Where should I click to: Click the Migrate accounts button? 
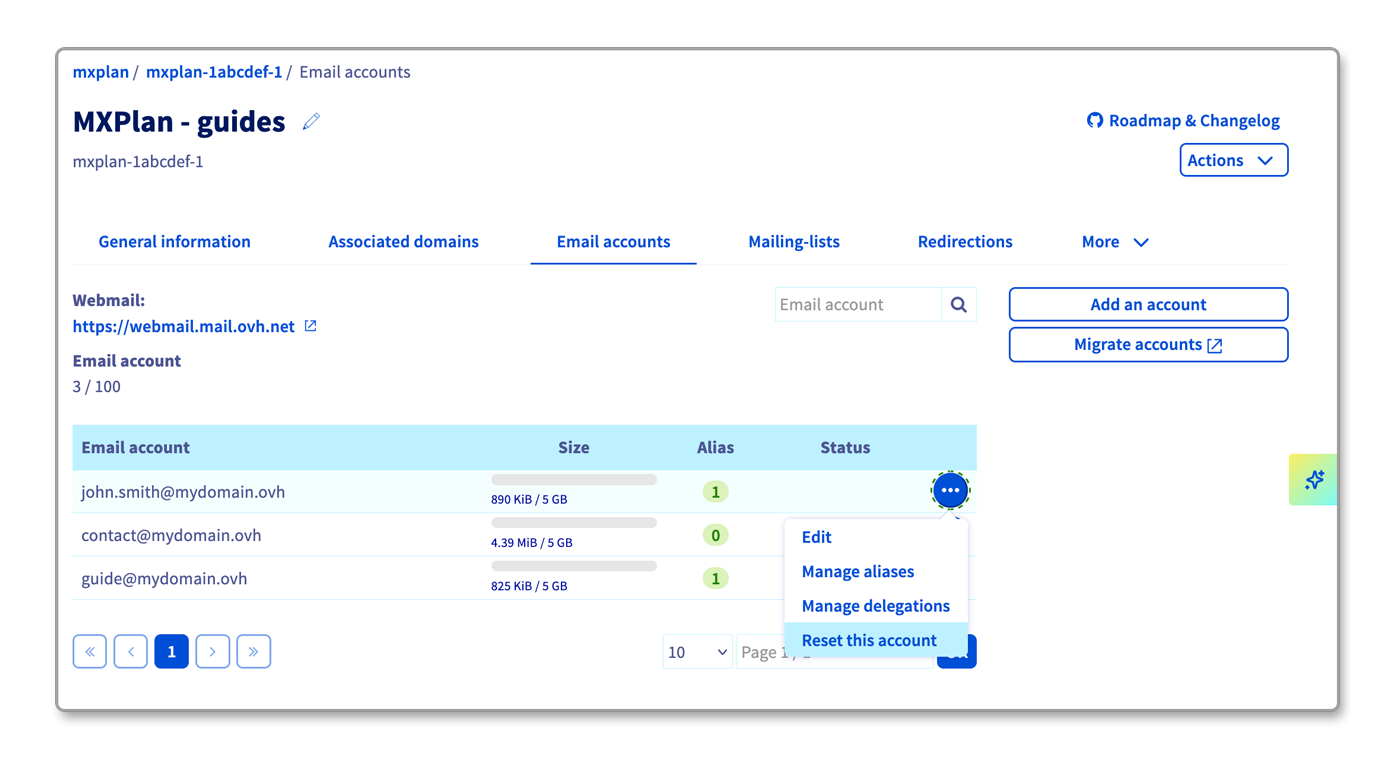coord(1148,345)
